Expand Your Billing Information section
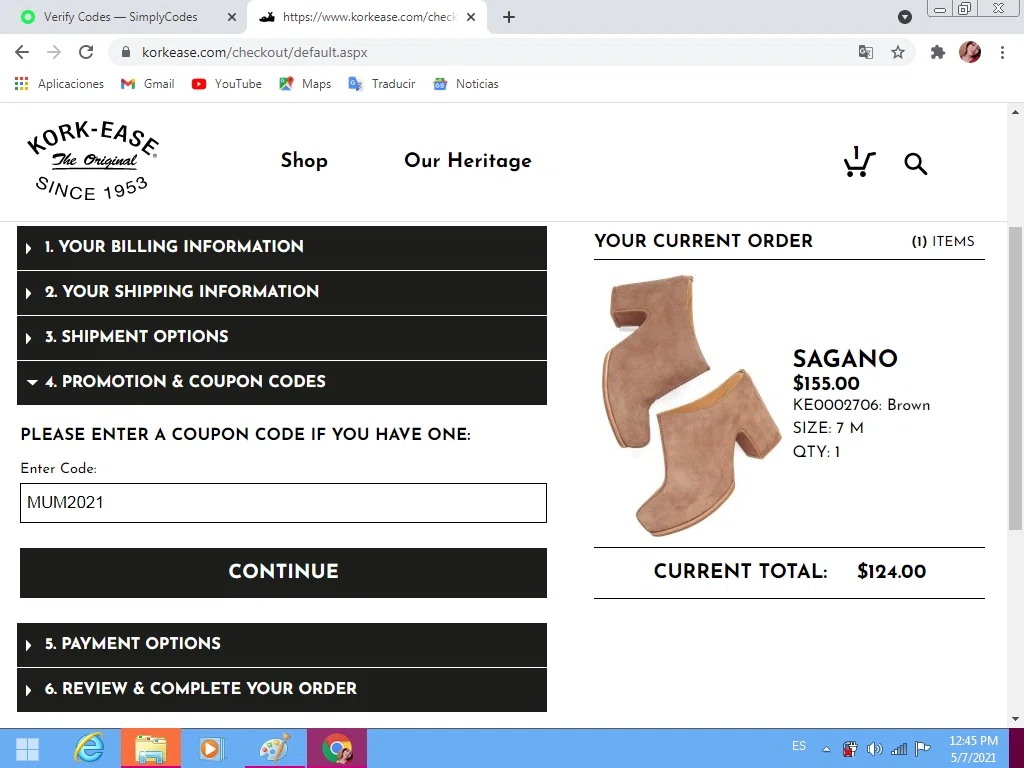Image resolution: width=1024 pixels, height=768 pixels. pos(282,248)
